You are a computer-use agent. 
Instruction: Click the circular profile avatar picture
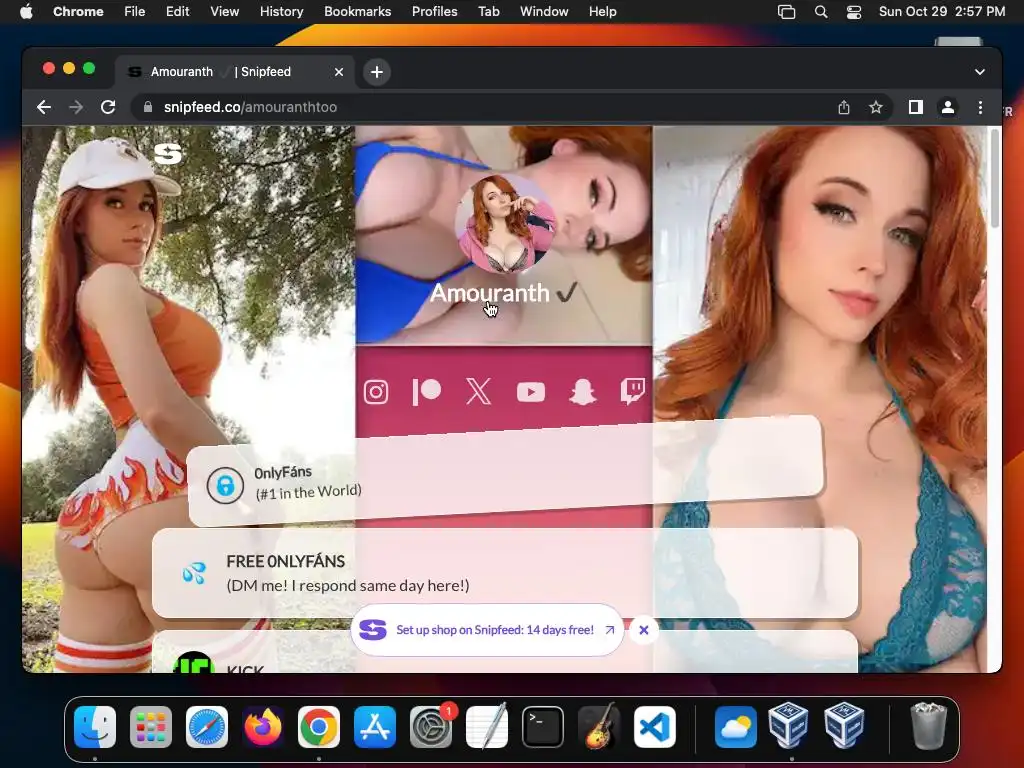click(x=505, y=223)
